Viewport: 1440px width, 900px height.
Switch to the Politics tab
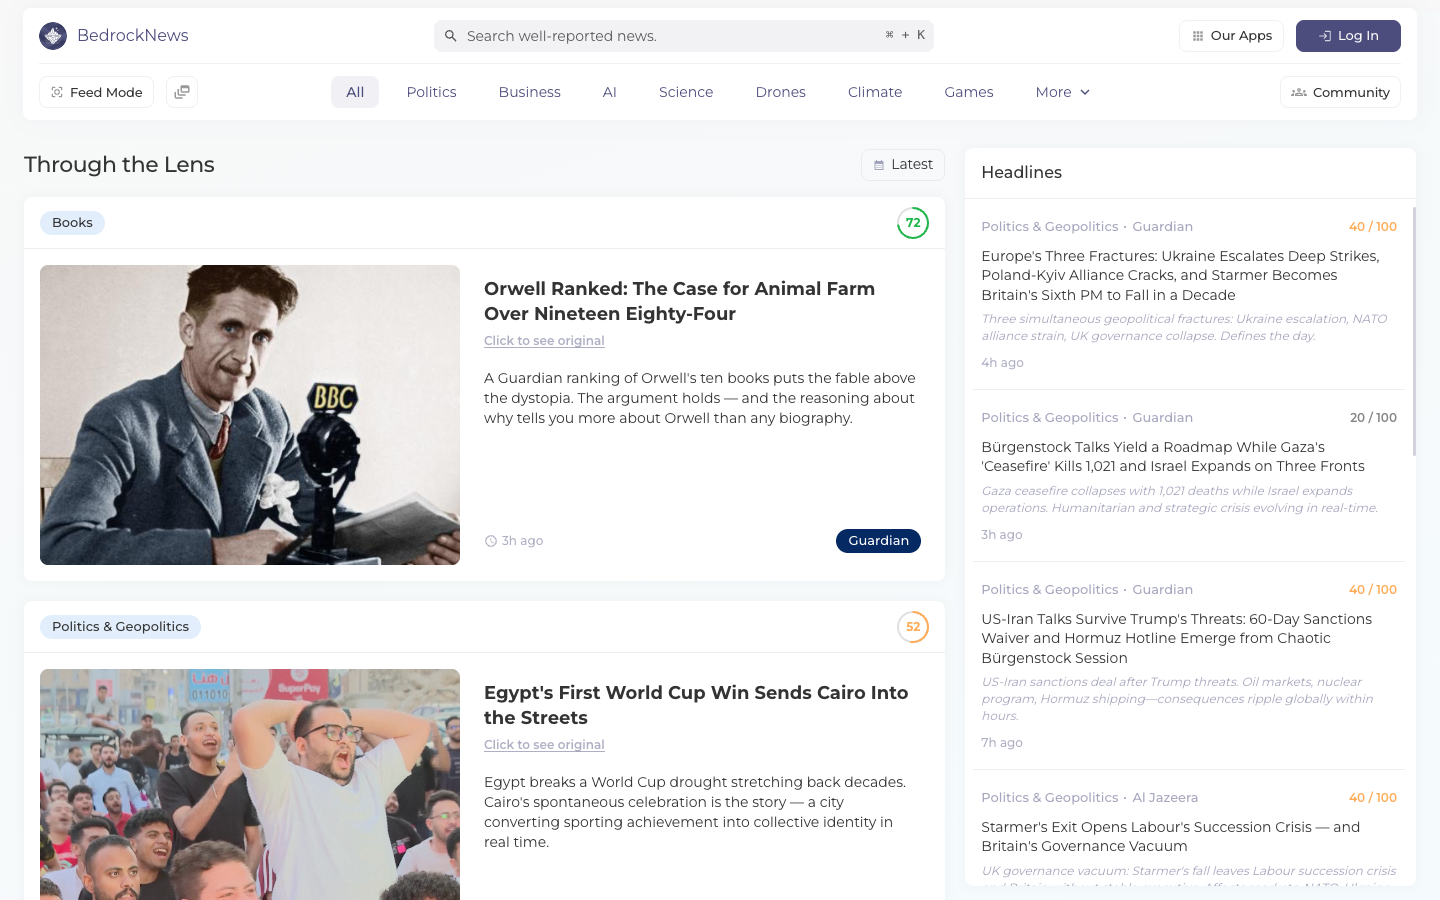[432, 92]
